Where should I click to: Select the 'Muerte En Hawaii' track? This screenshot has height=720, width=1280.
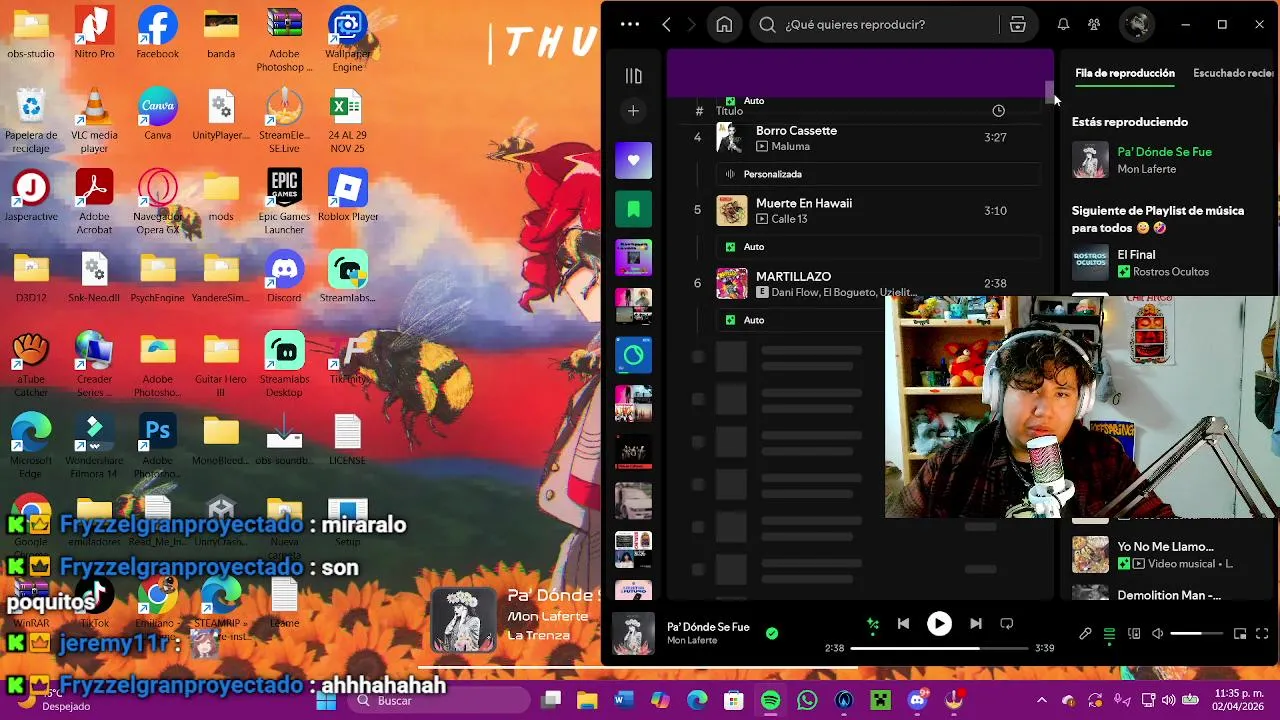pyautogui.click(x=862, y=211)
